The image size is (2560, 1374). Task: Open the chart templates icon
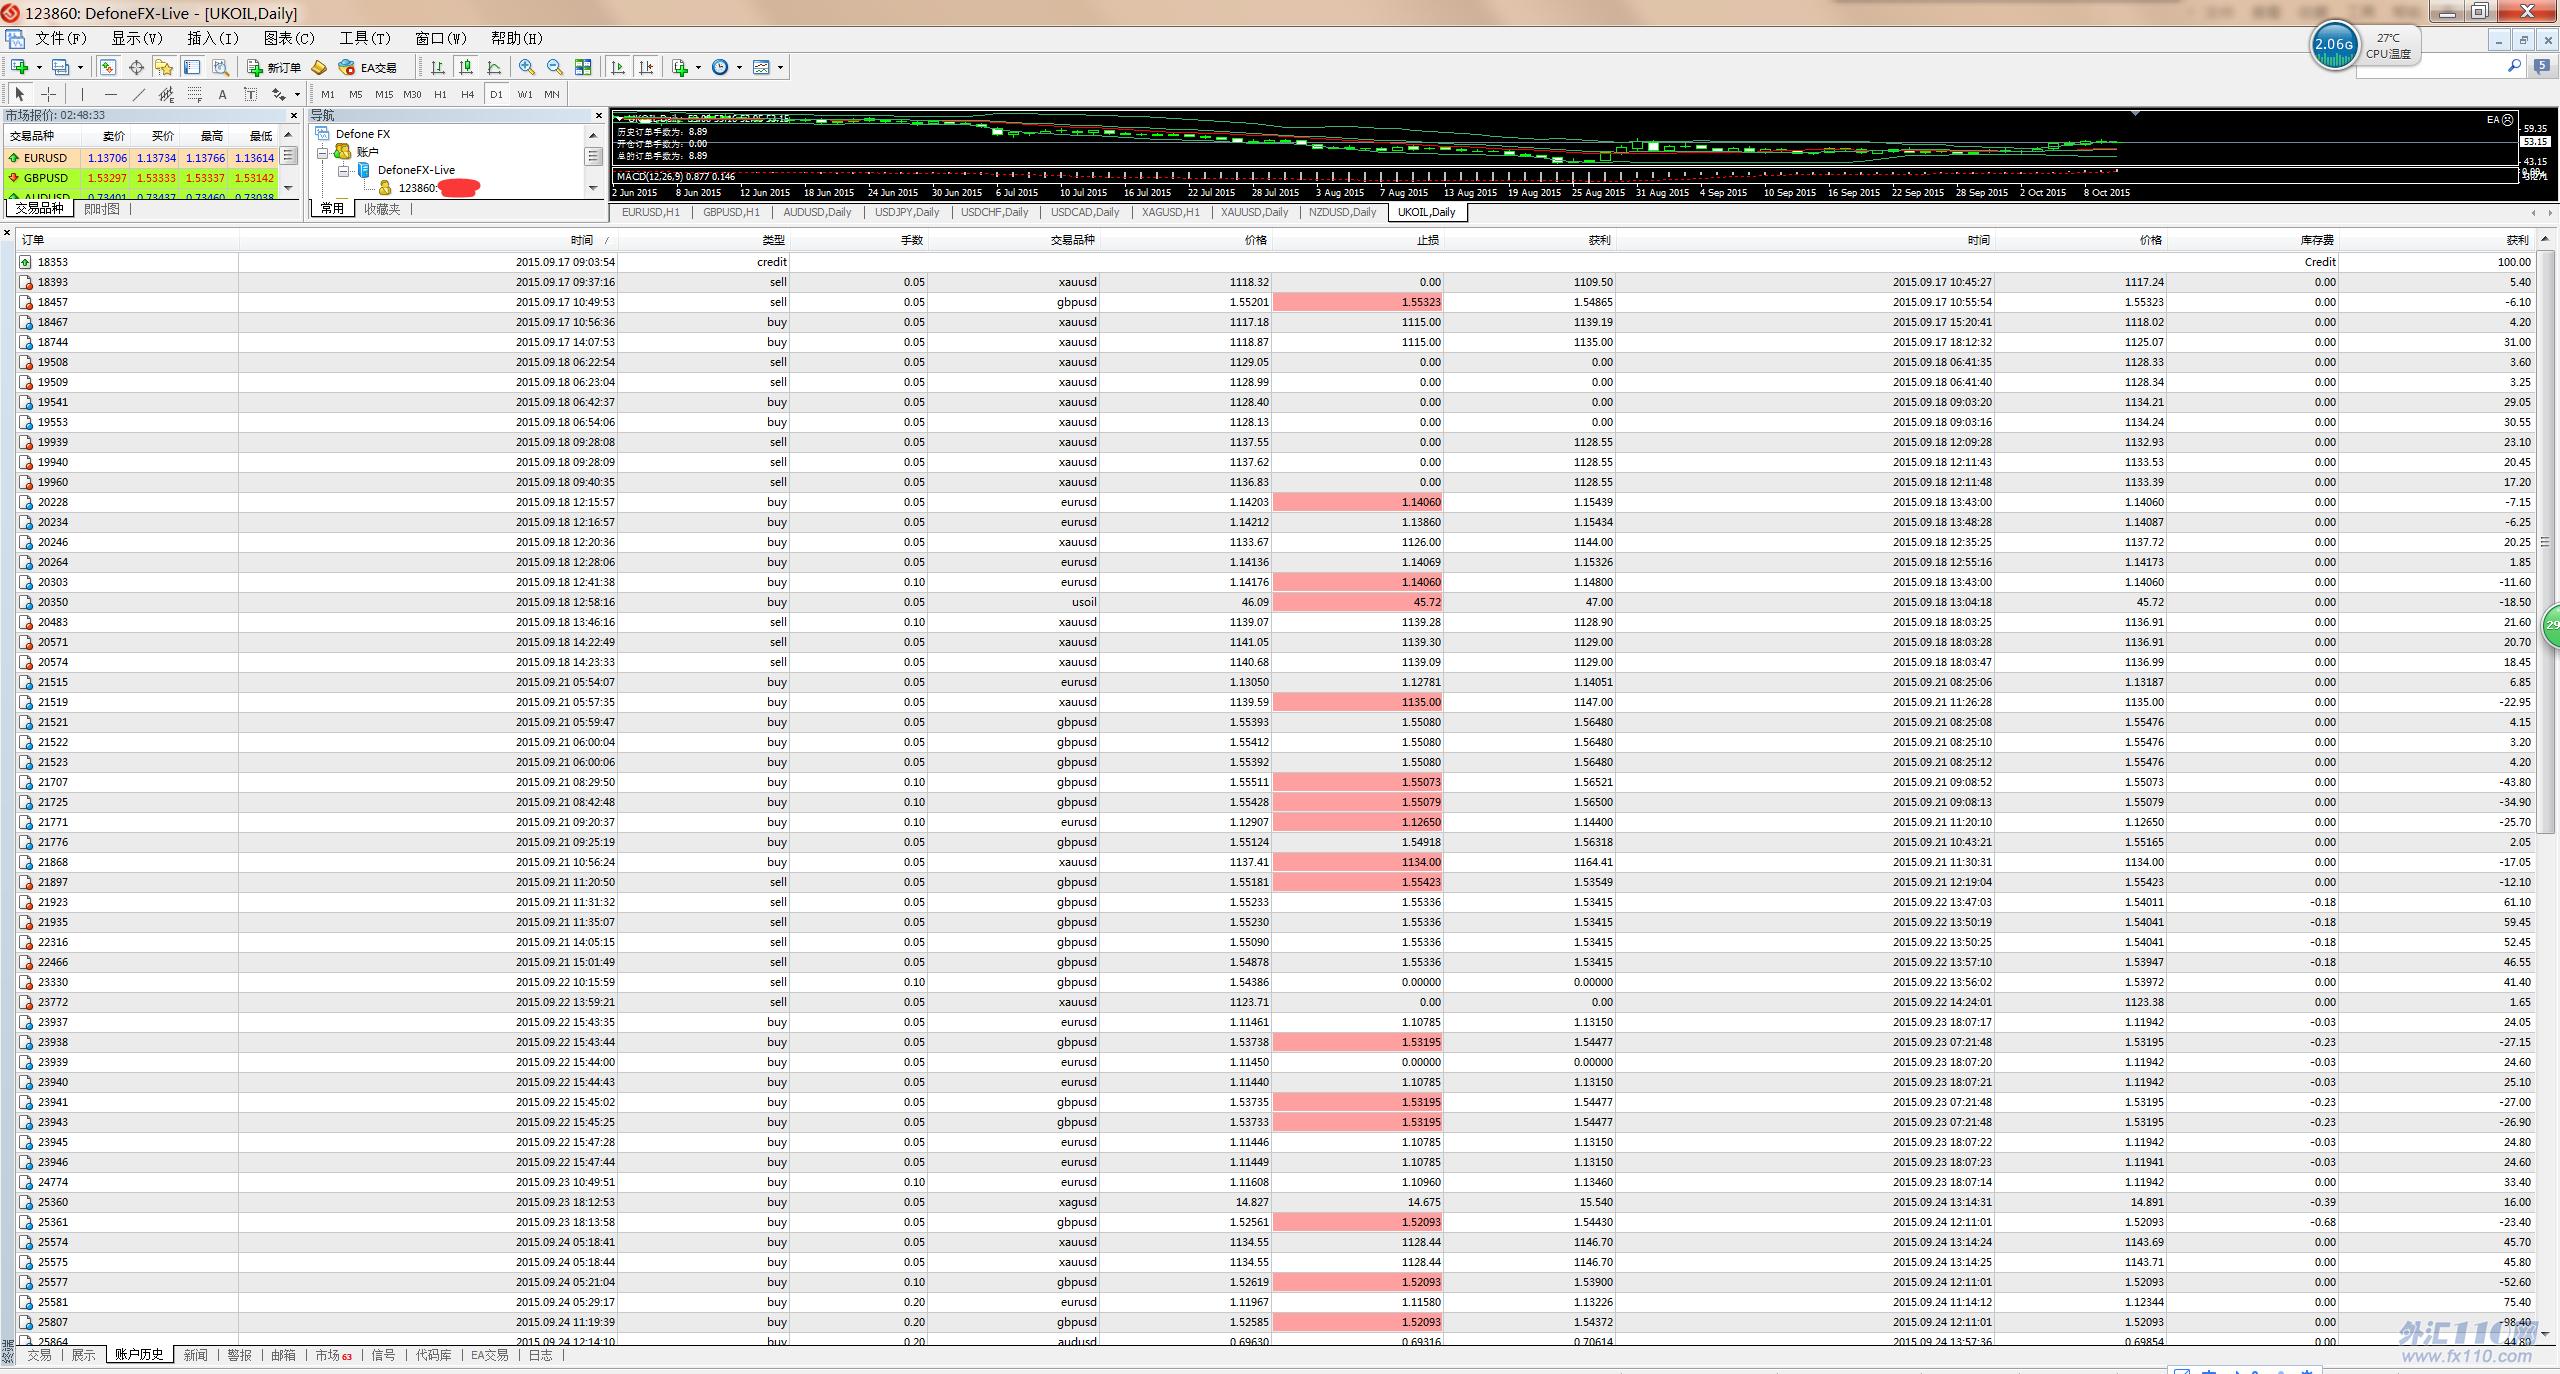tap(762, 67)
